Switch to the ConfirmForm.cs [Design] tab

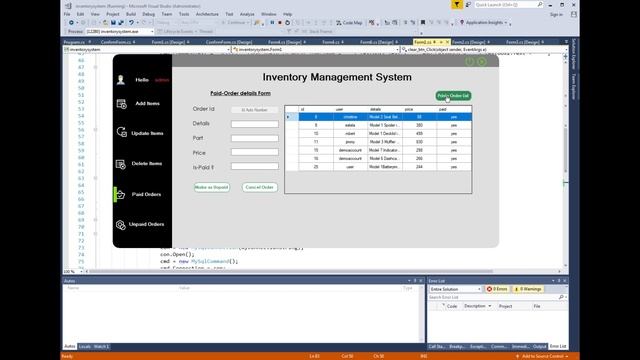[x=229, y=42]
